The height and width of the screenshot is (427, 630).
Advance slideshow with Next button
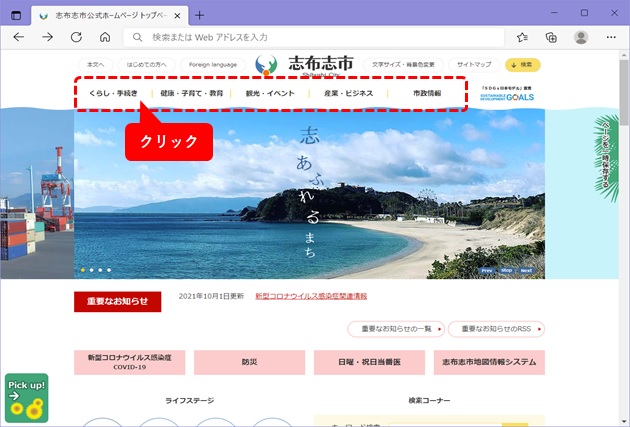[x=526, y=271]
